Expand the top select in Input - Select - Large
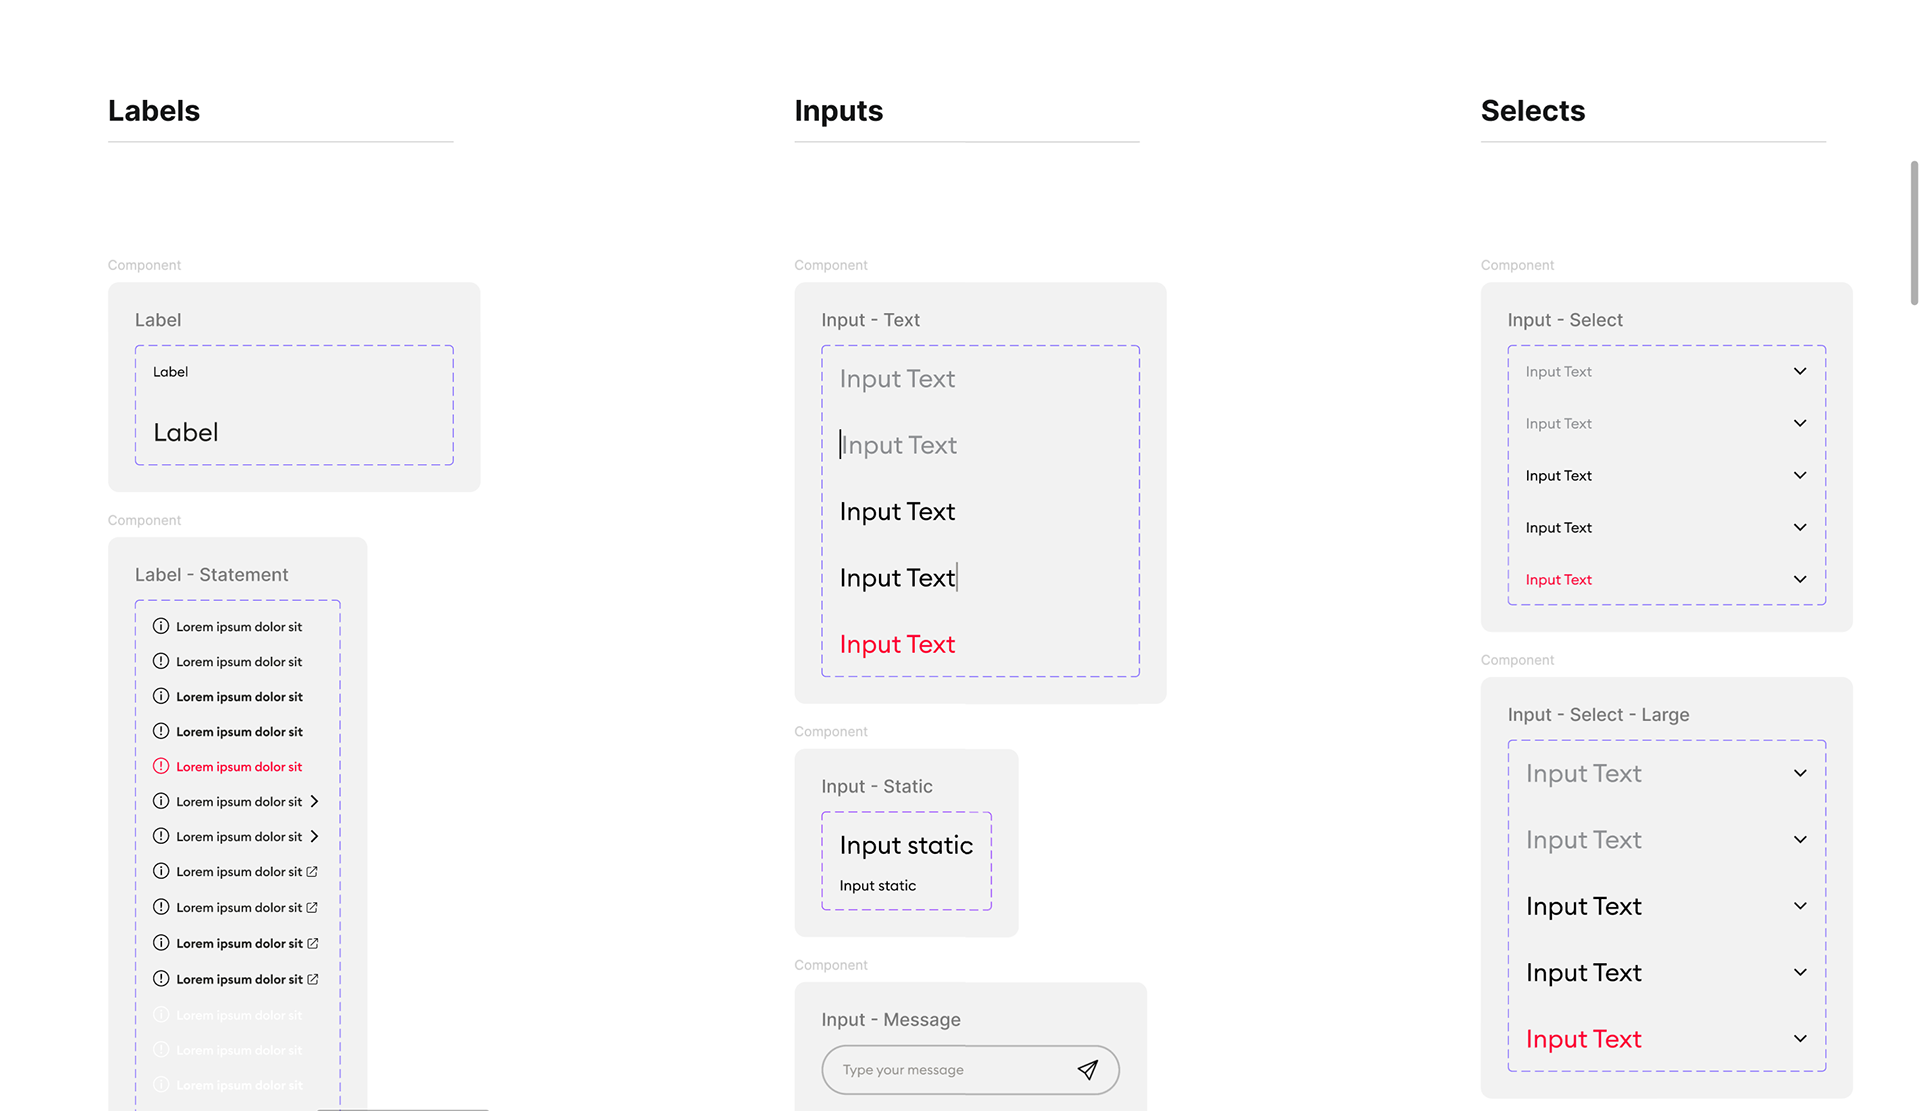 click(x=1799, y=774)
